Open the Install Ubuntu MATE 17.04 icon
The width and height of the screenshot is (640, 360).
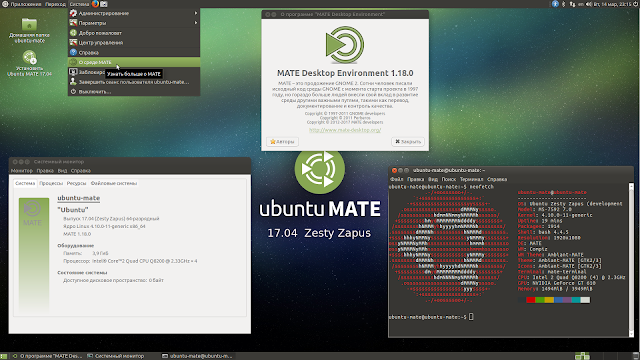29,63
